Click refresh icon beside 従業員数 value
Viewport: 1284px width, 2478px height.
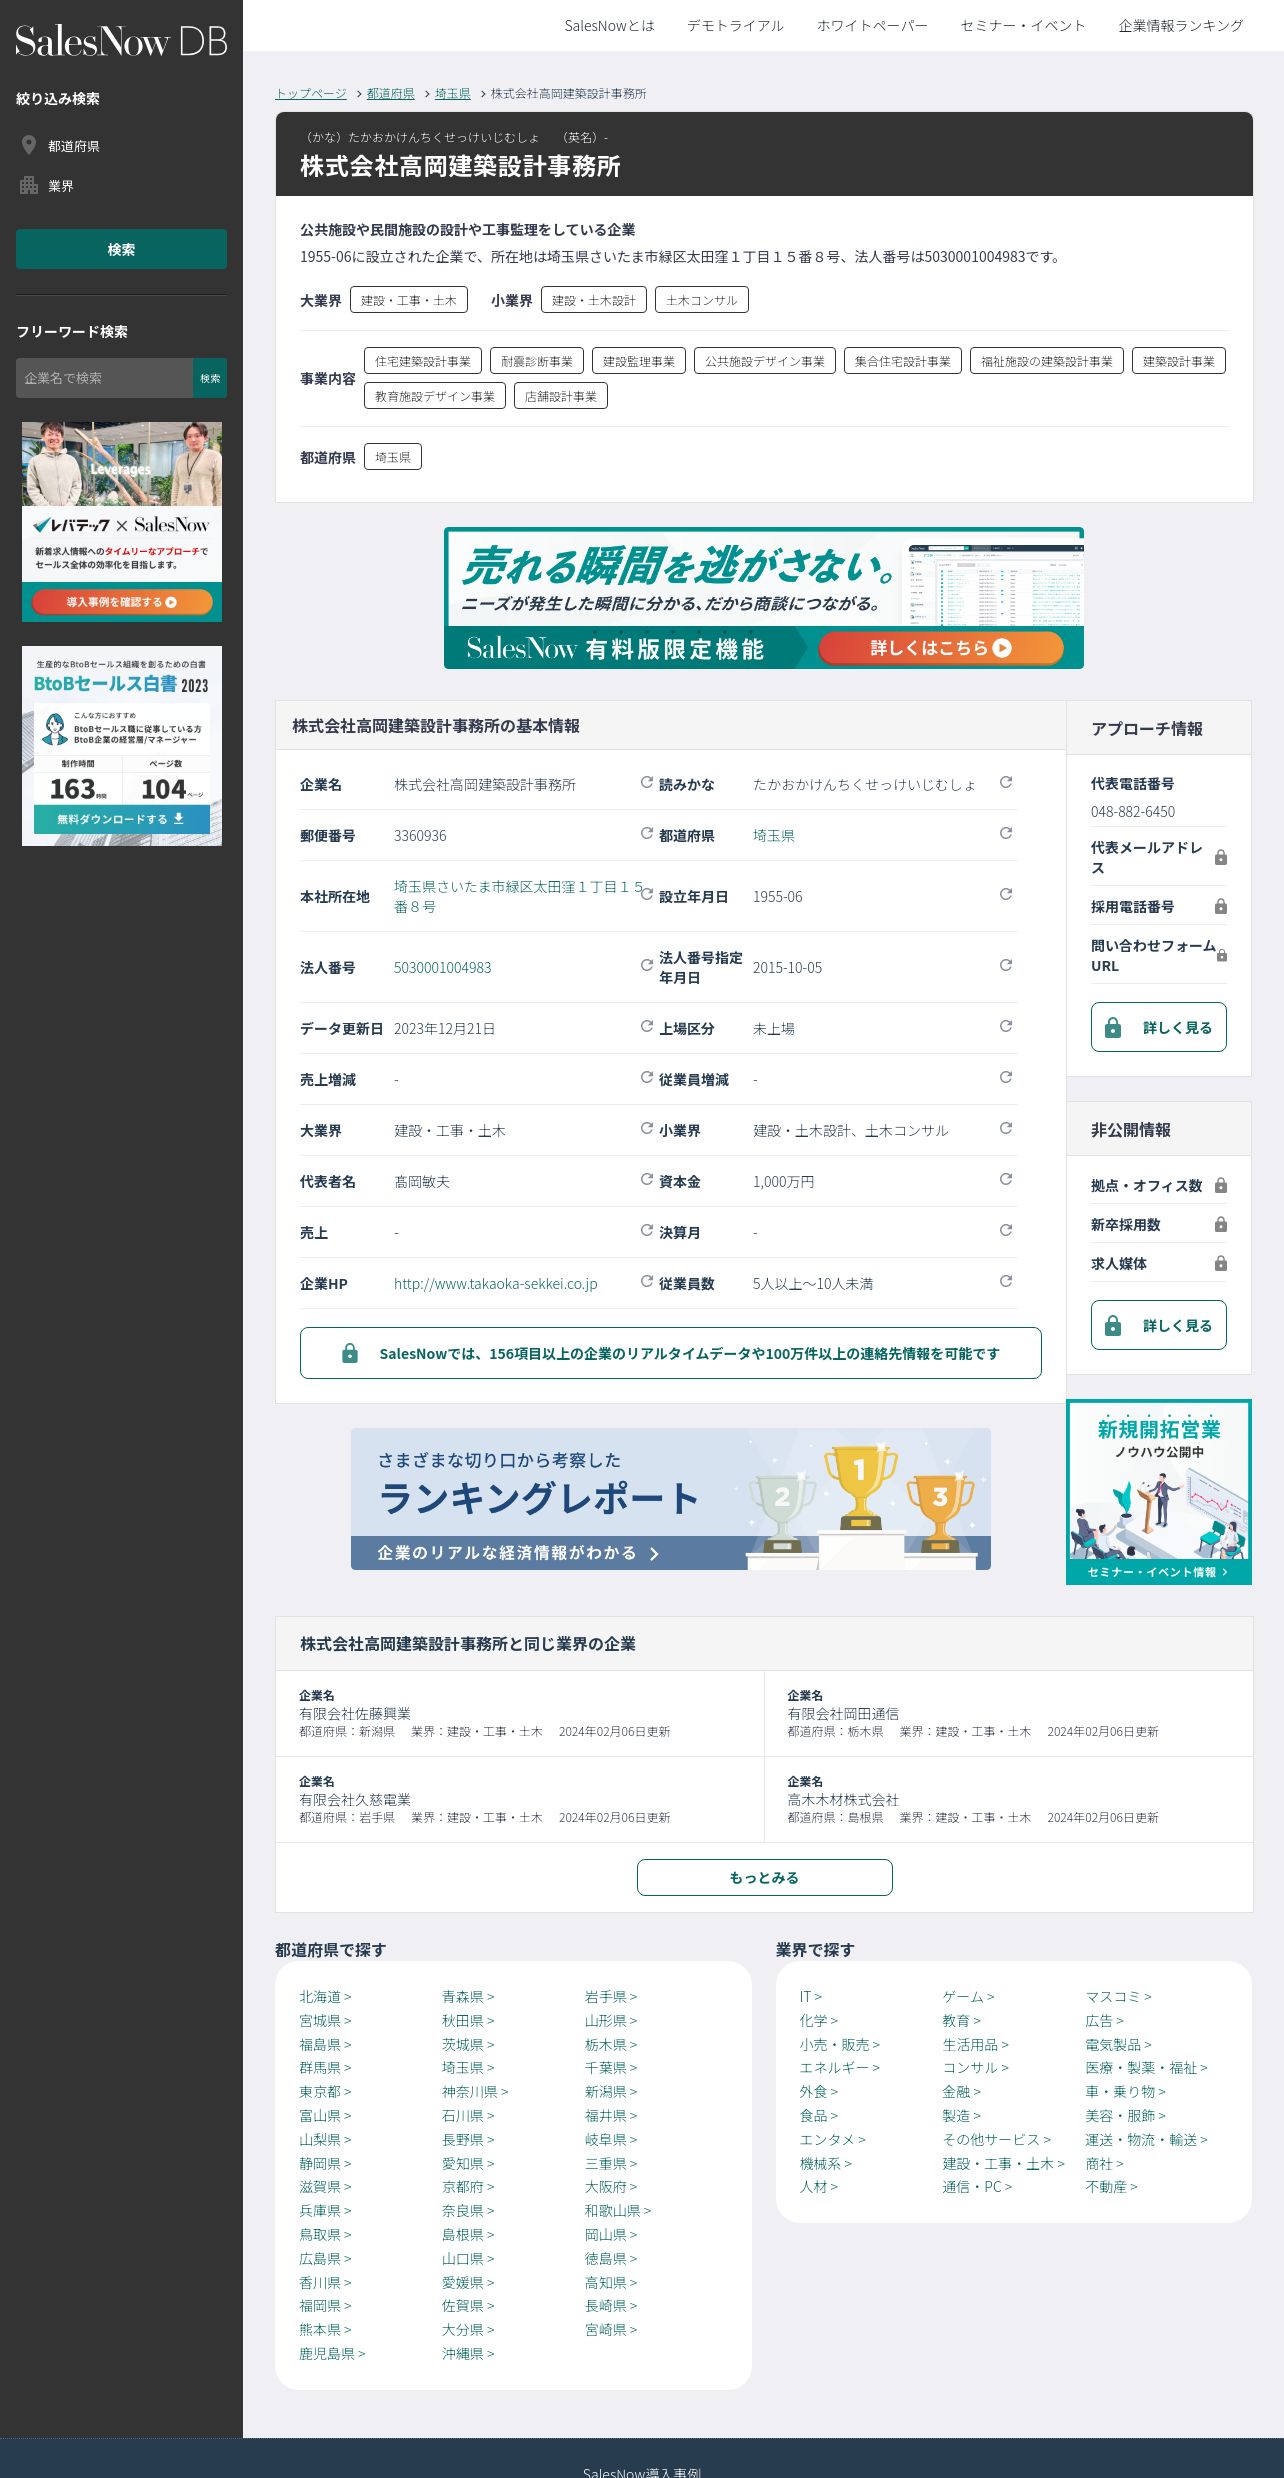point(1006,1281)
